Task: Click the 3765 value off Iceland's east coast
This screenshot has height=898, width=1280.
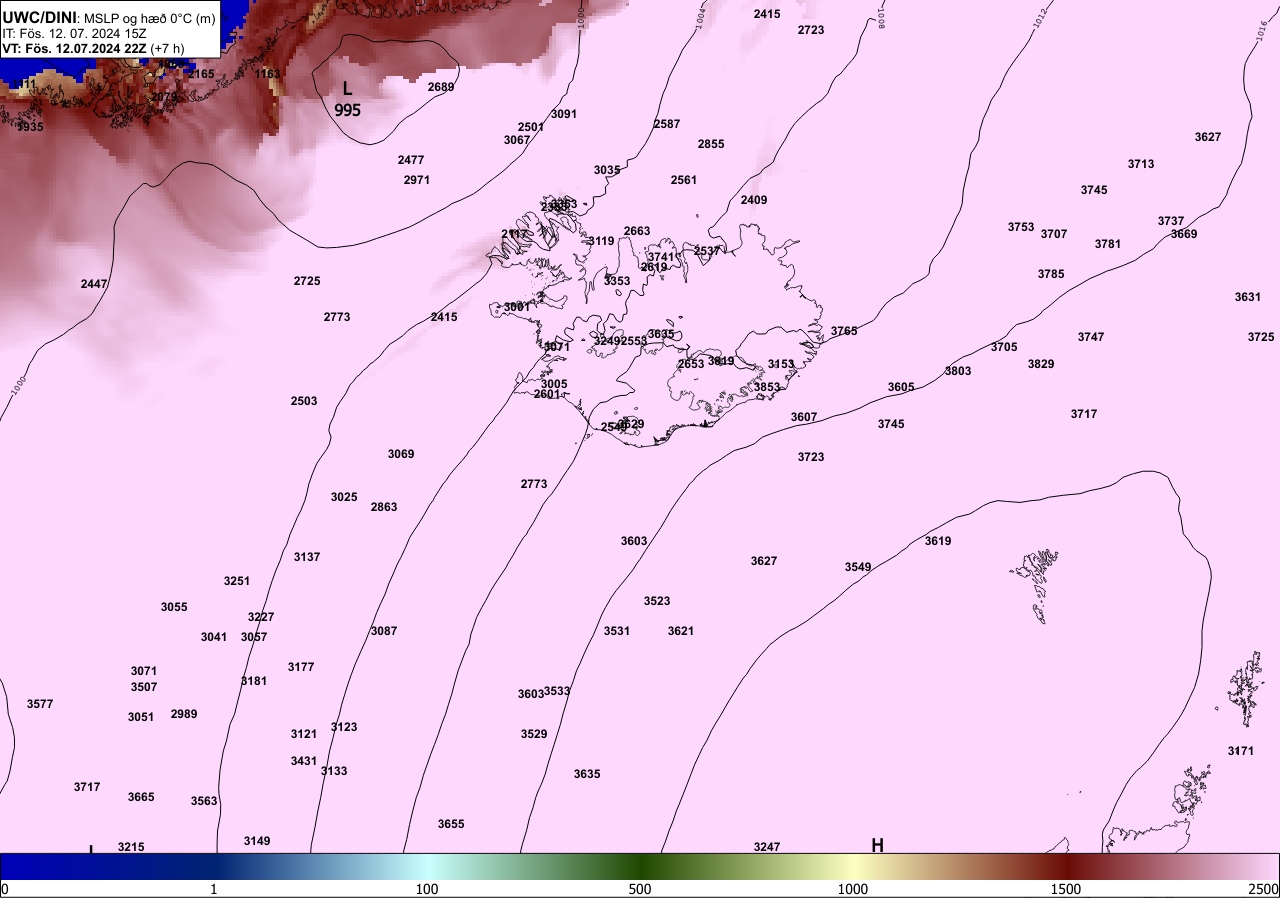Action: coord(844,331)
